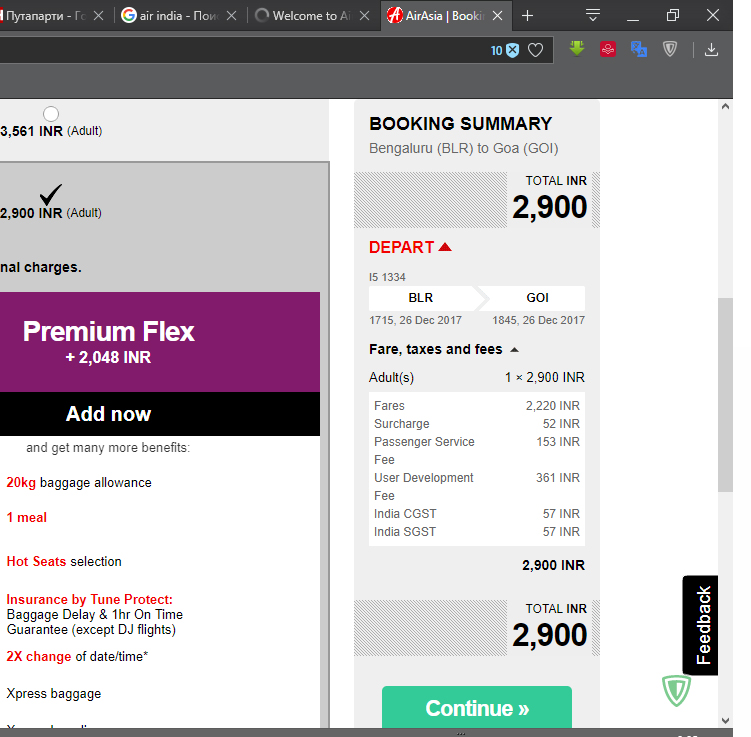The width and height of the screenshot is (751, 737).
Task: Click the grey VPN shield icon in the toolbar
Action: click(670, 49)
